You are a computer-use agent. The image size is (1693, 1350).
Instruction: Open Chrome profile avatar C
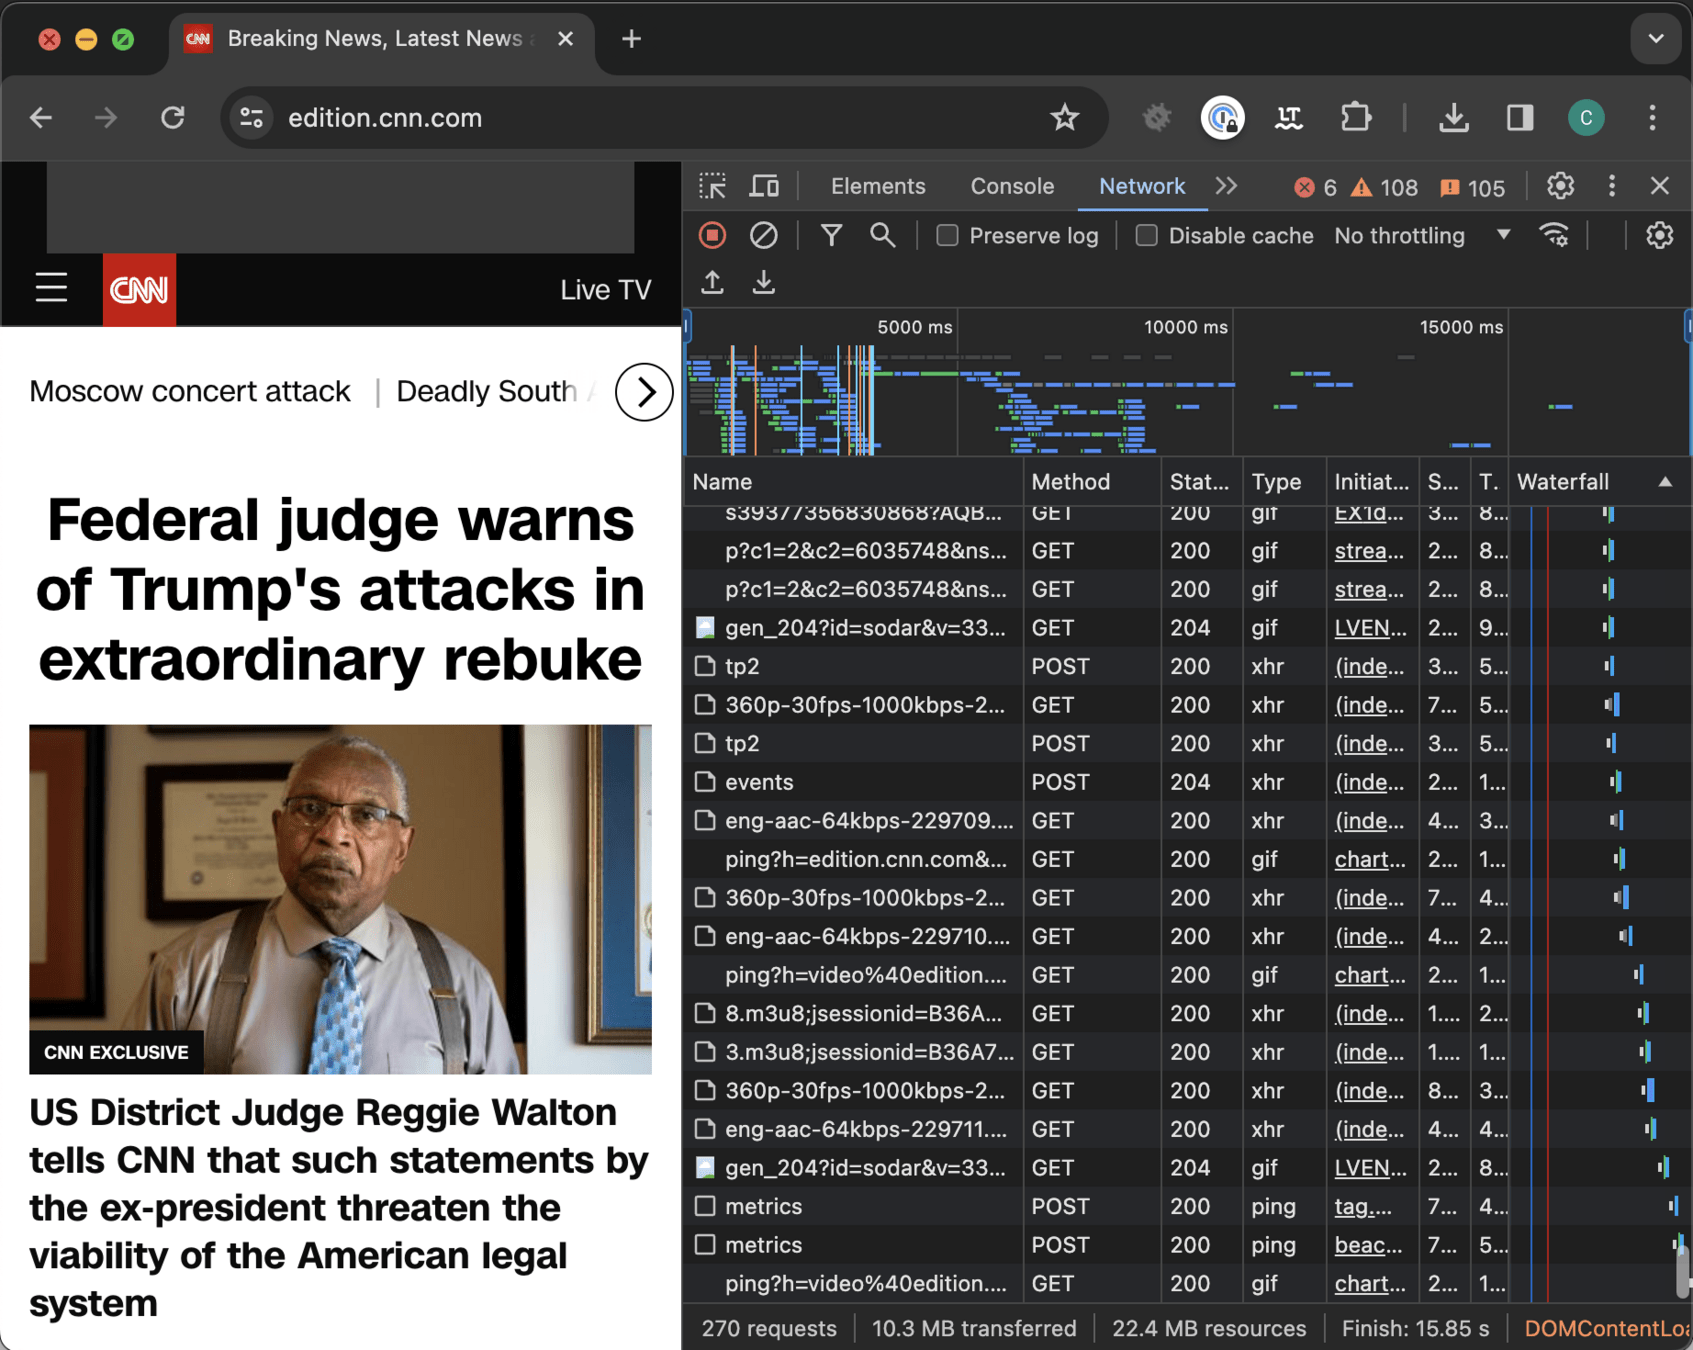click(x=1586, y=118)
